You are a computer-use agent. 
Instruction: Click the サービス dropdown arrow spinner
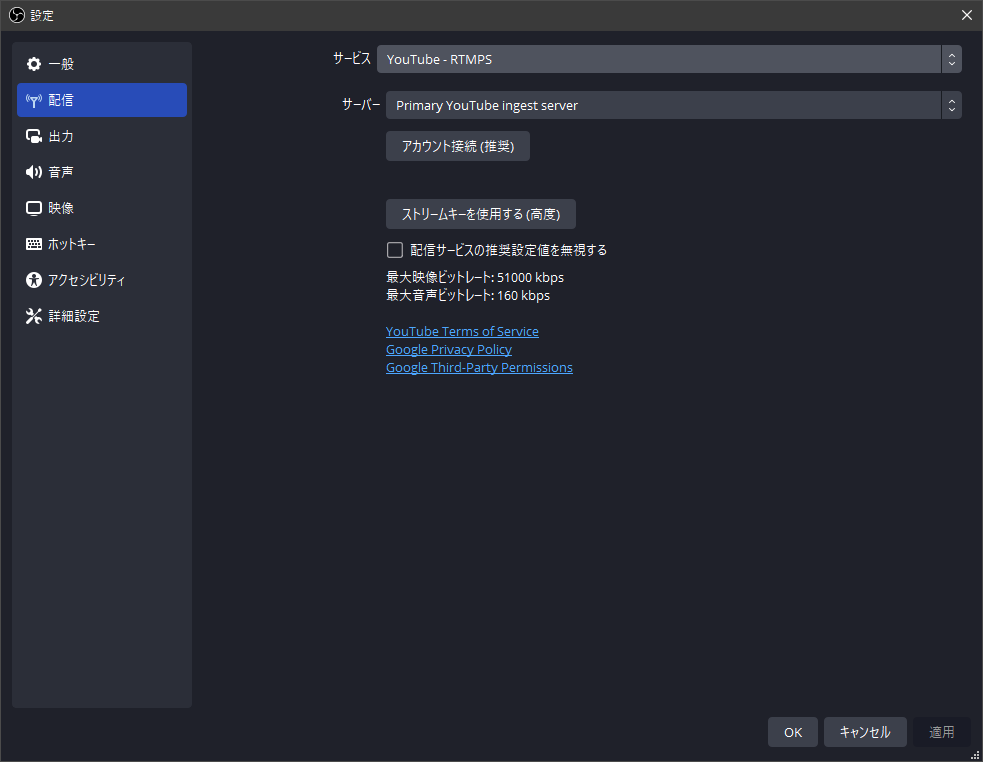tap(951, 59)
